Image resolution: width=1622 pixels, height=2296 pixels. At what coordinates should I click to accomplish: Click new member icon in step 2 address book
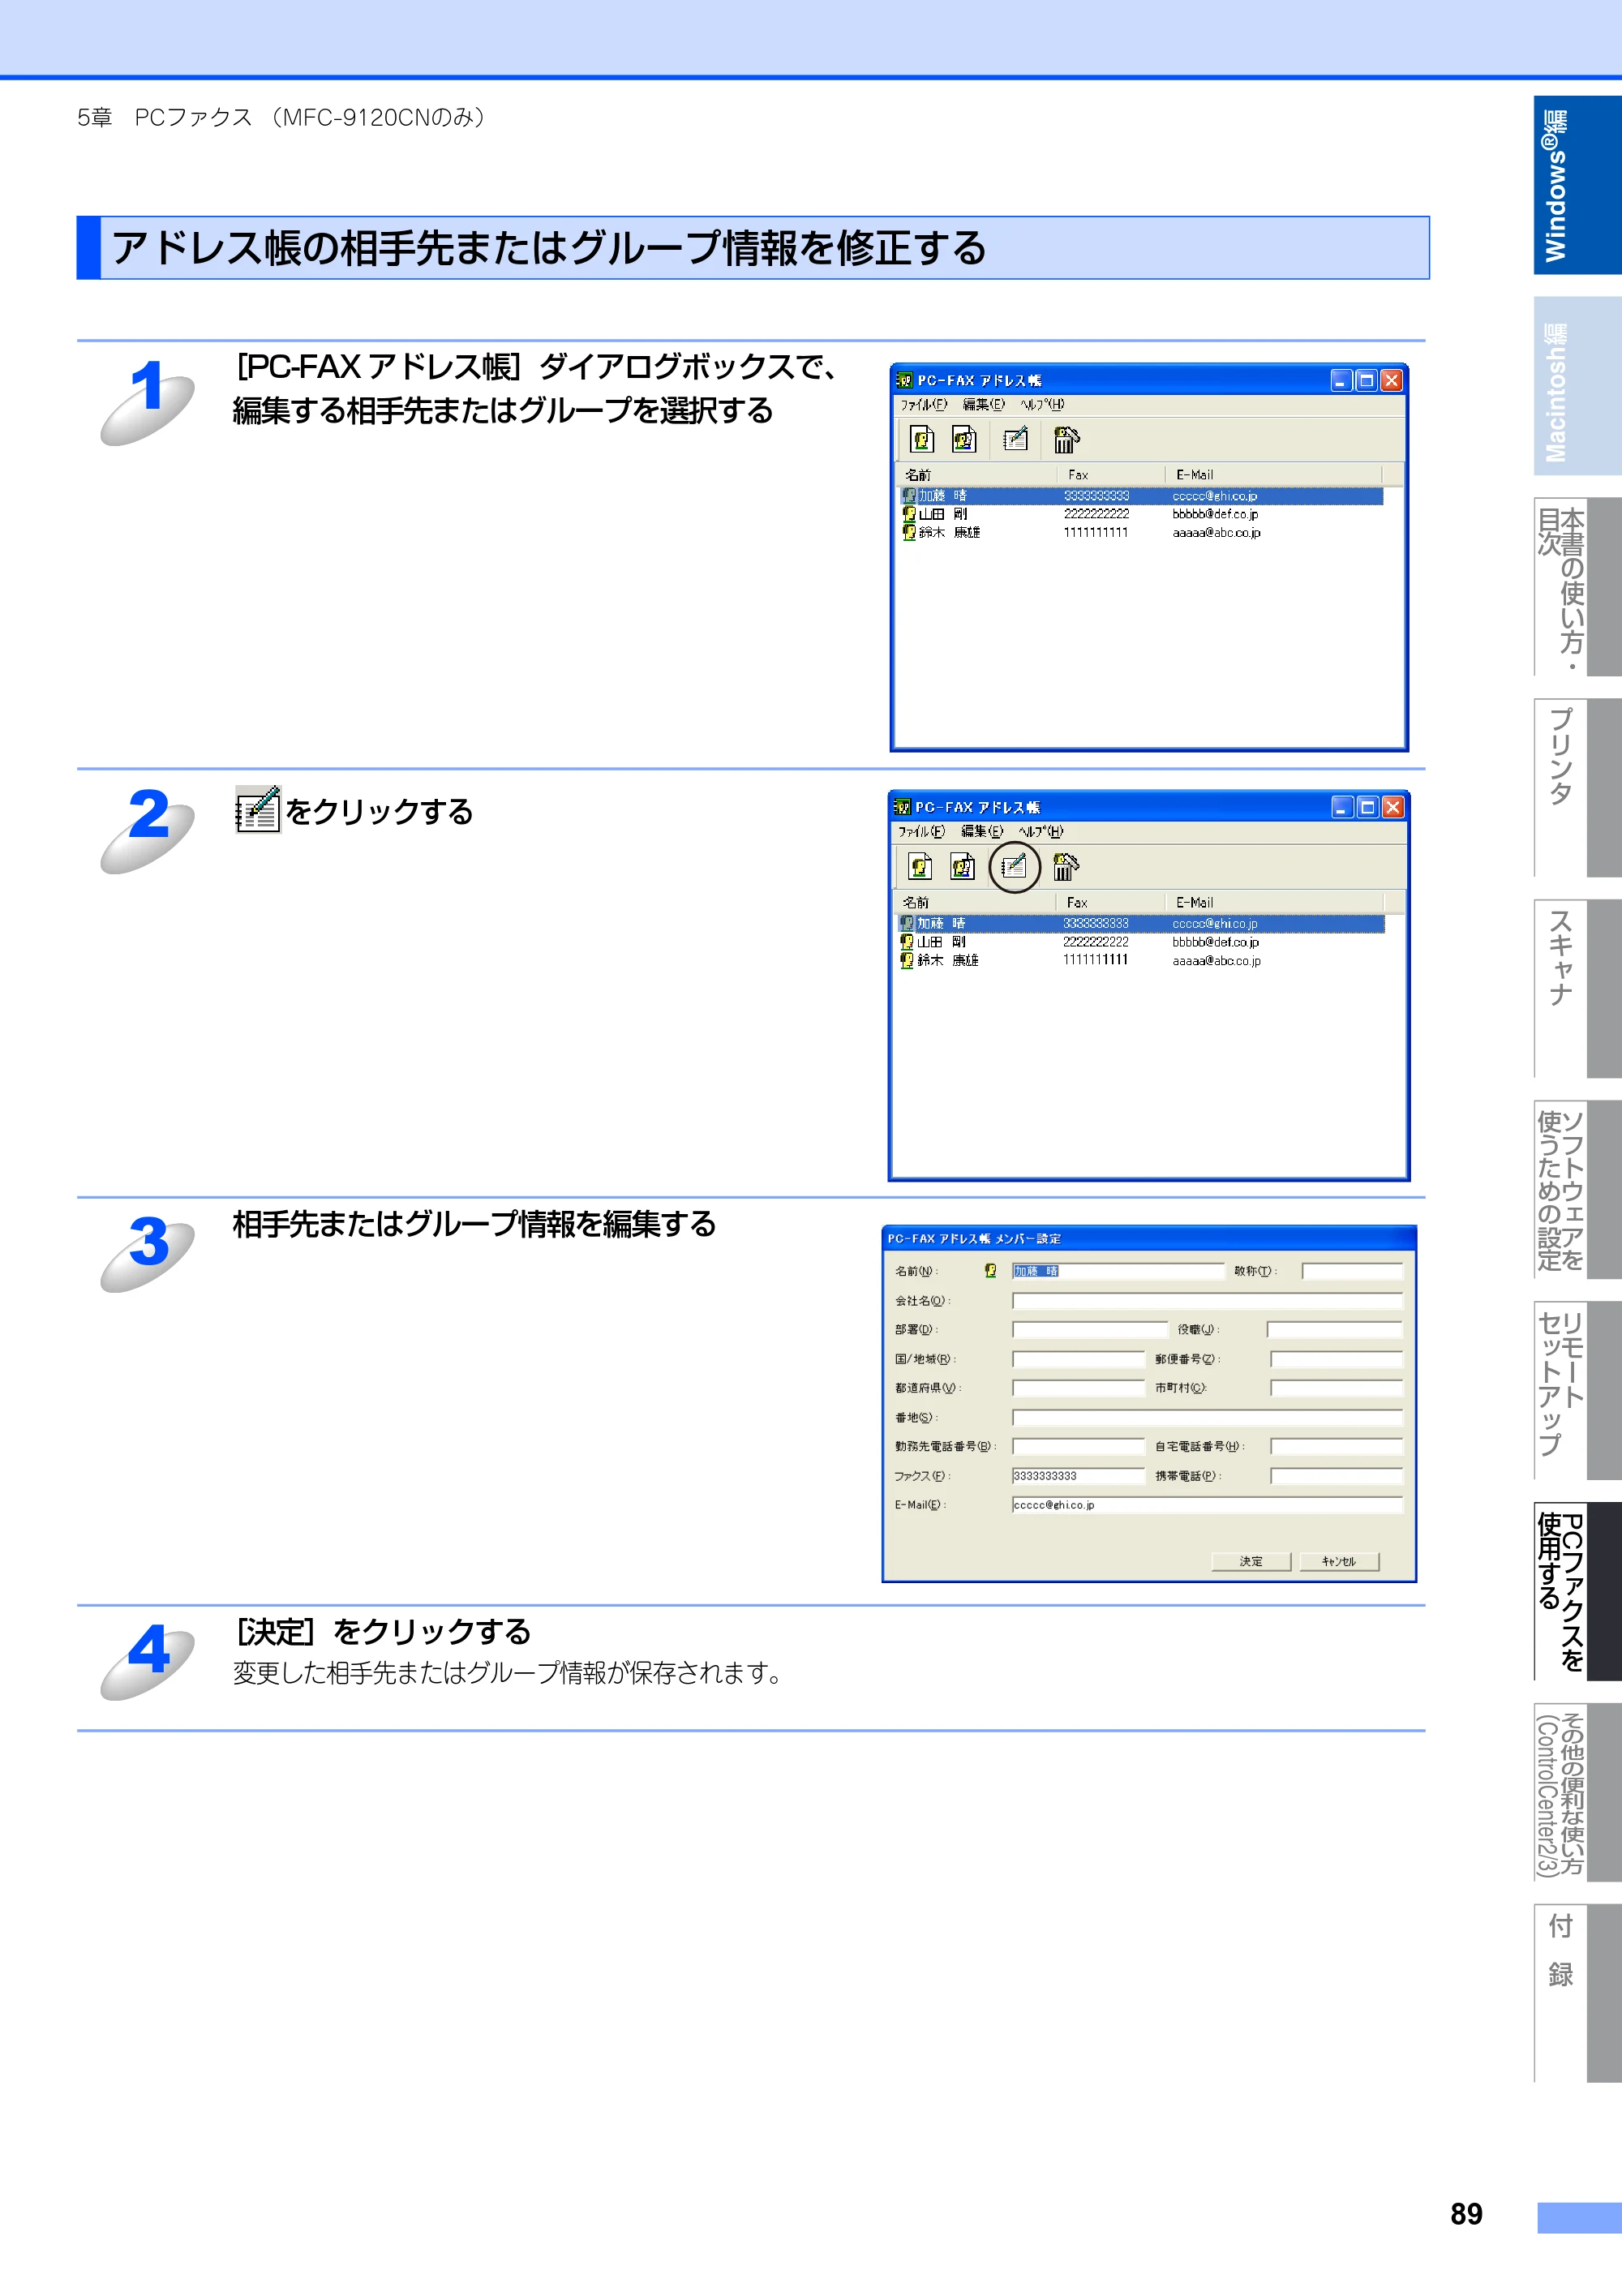[921, 866]
